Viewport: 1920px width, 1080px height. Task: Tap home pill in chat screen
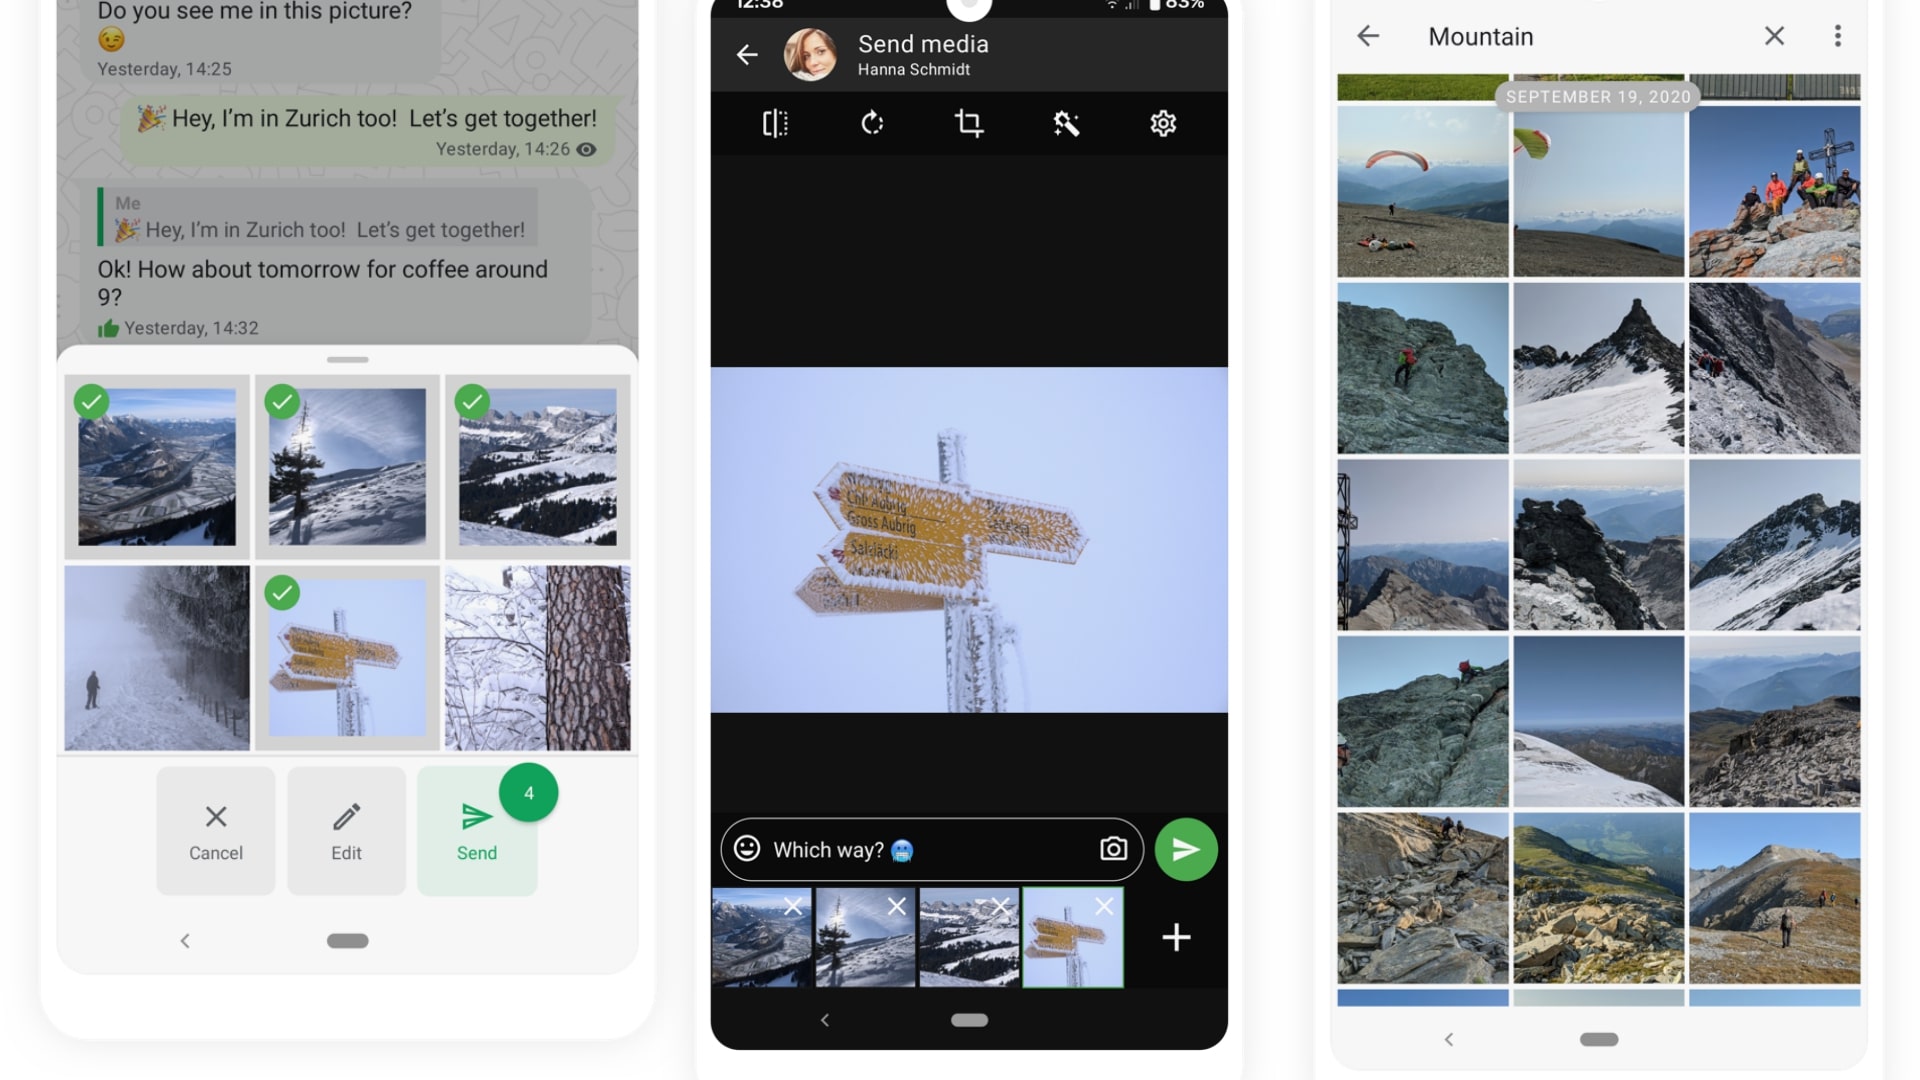348,941
